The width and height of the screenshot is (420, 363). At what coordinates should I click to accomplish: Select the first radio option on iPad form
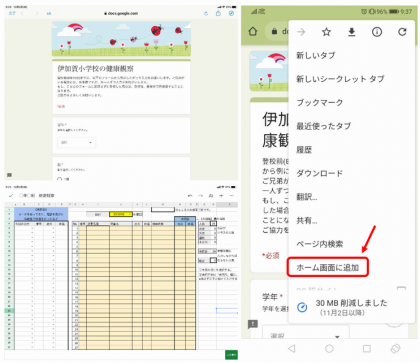point(59,179)
